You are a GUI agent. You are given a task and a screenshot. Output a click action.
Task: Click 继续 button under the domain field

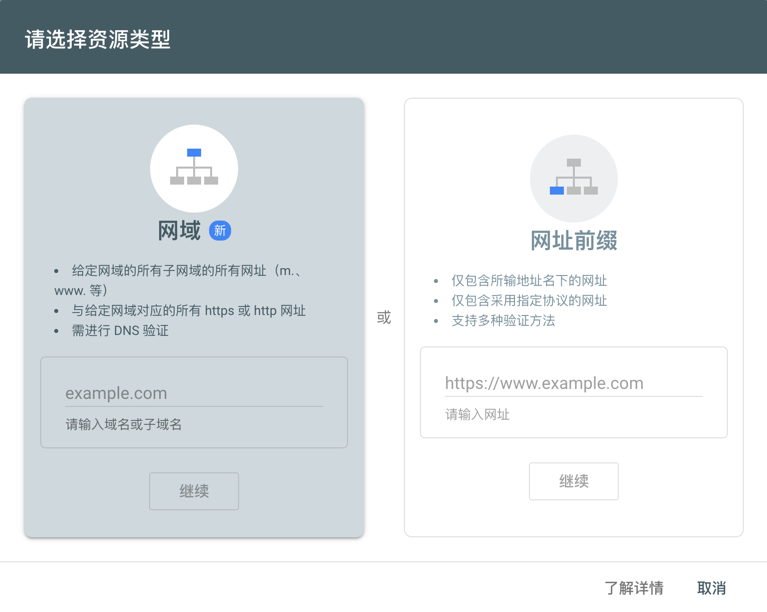[194, 491]
